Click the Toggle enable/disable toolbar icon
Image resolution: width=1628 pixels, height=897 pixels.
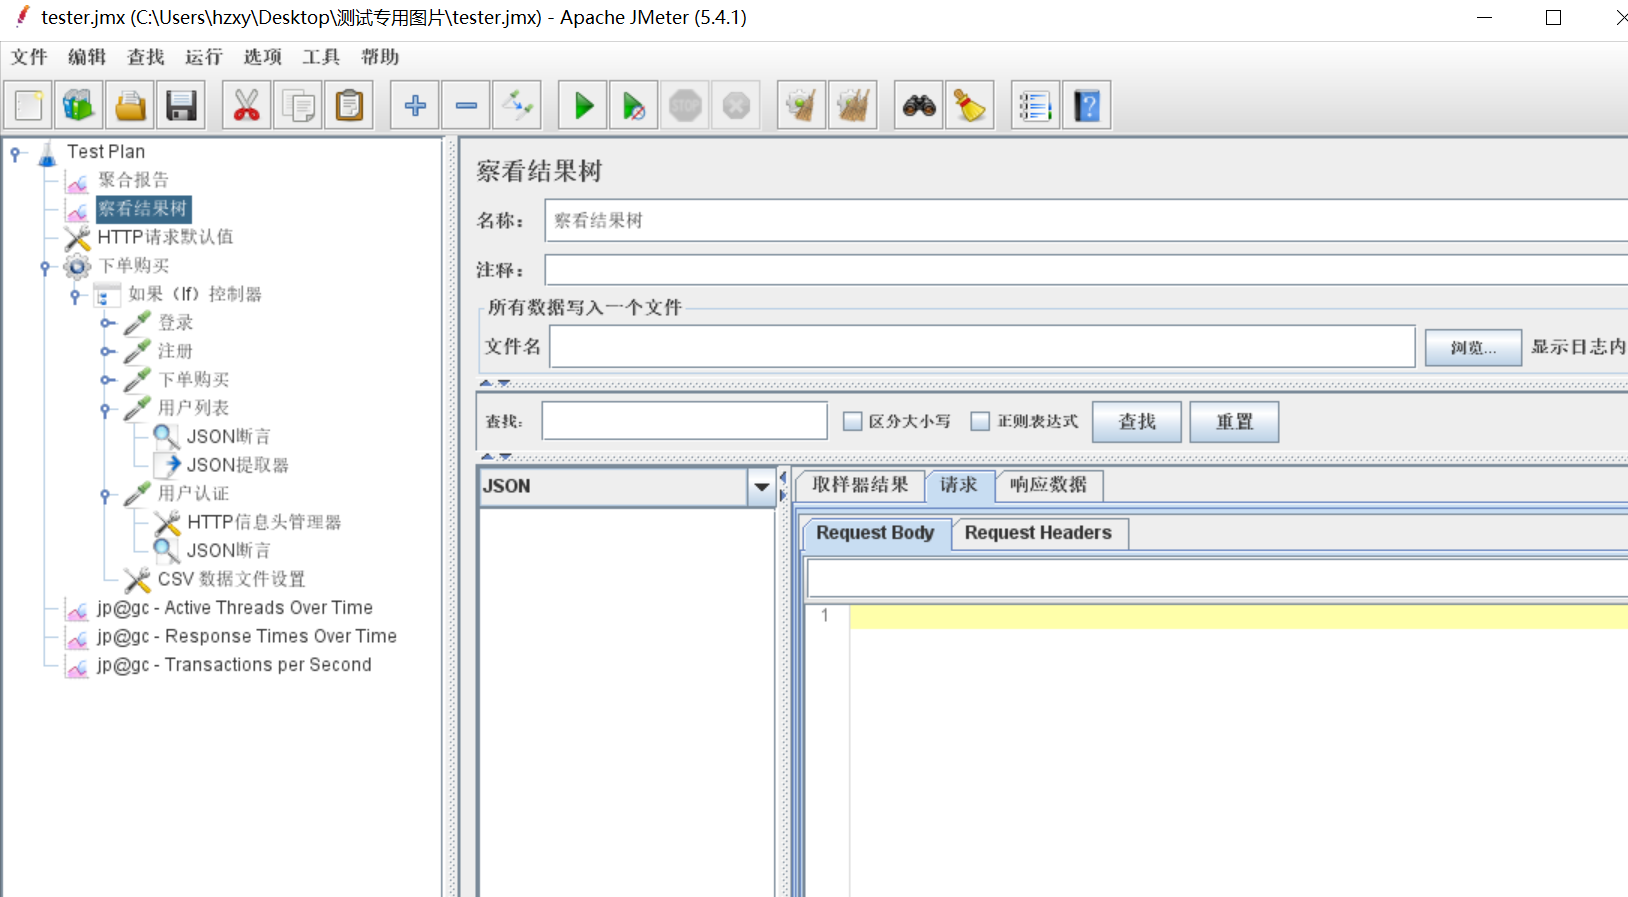click(517, 105)
